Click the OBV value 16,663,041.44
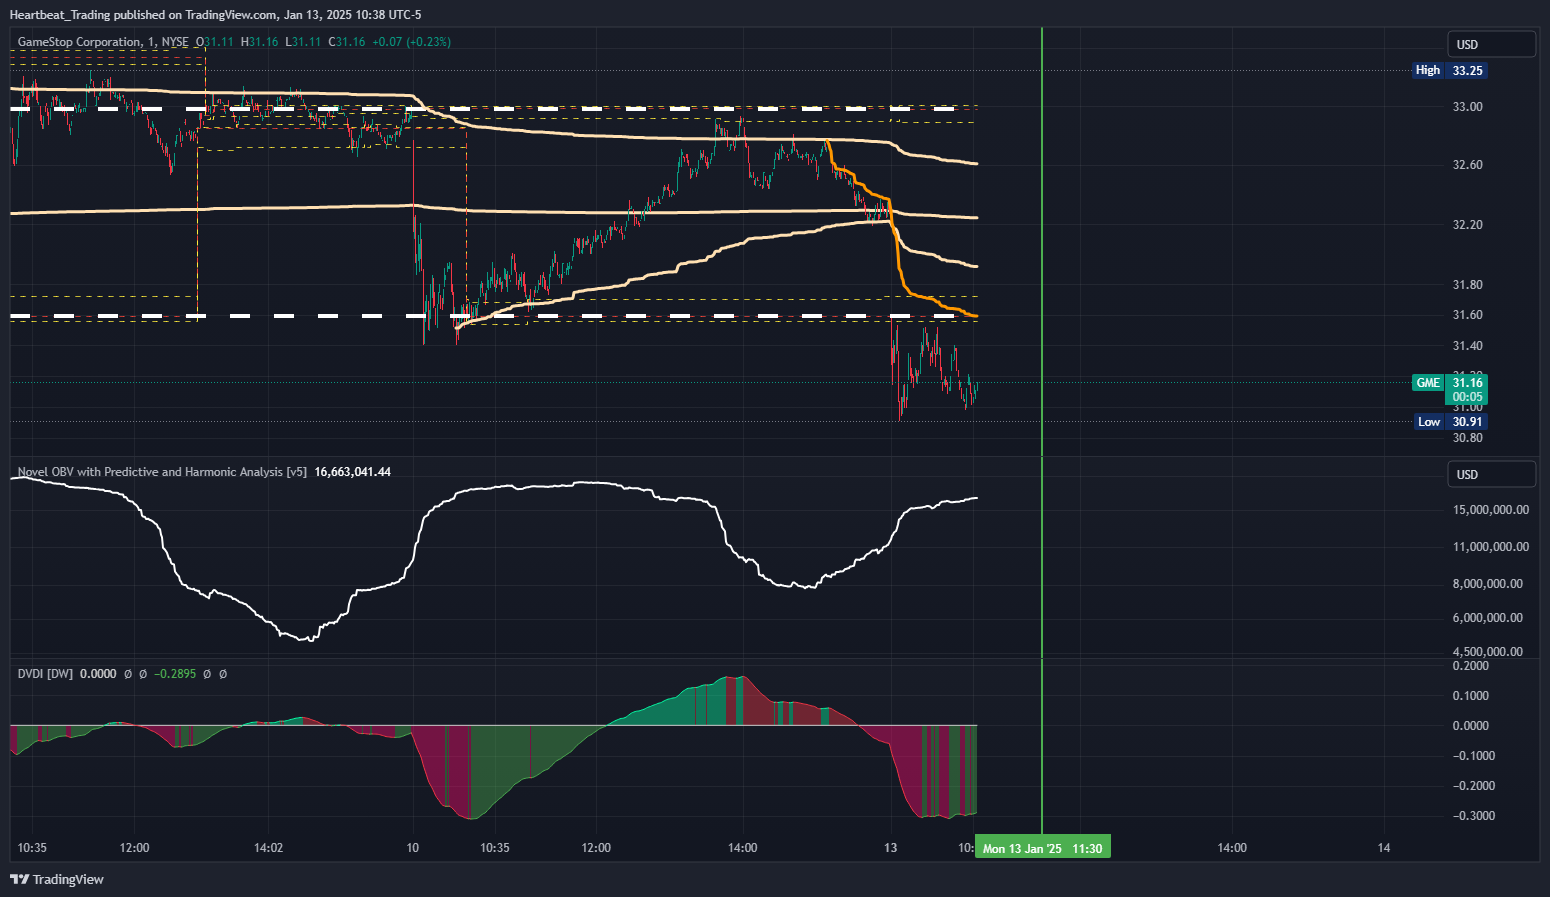 click(x=353, y=472)
